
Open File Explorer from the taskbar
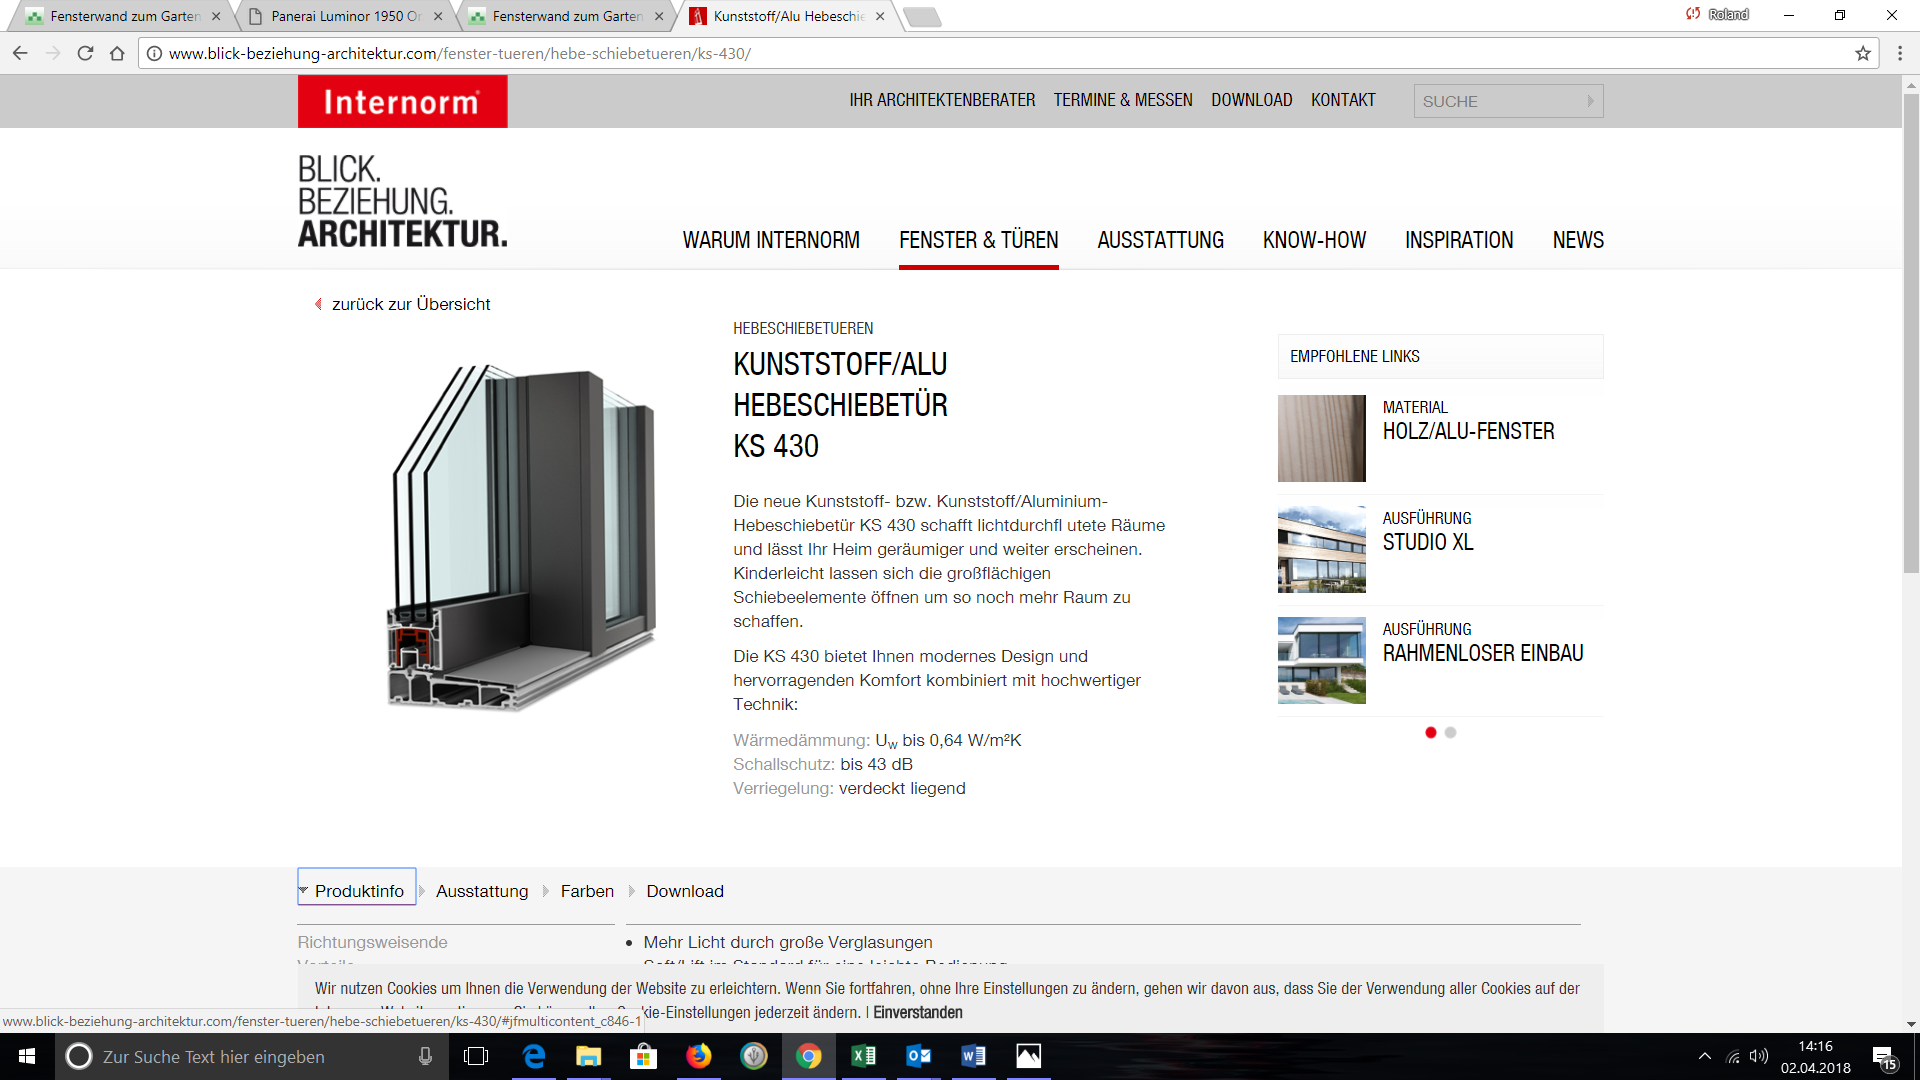pyautogui.click(x=588, y=1056)
